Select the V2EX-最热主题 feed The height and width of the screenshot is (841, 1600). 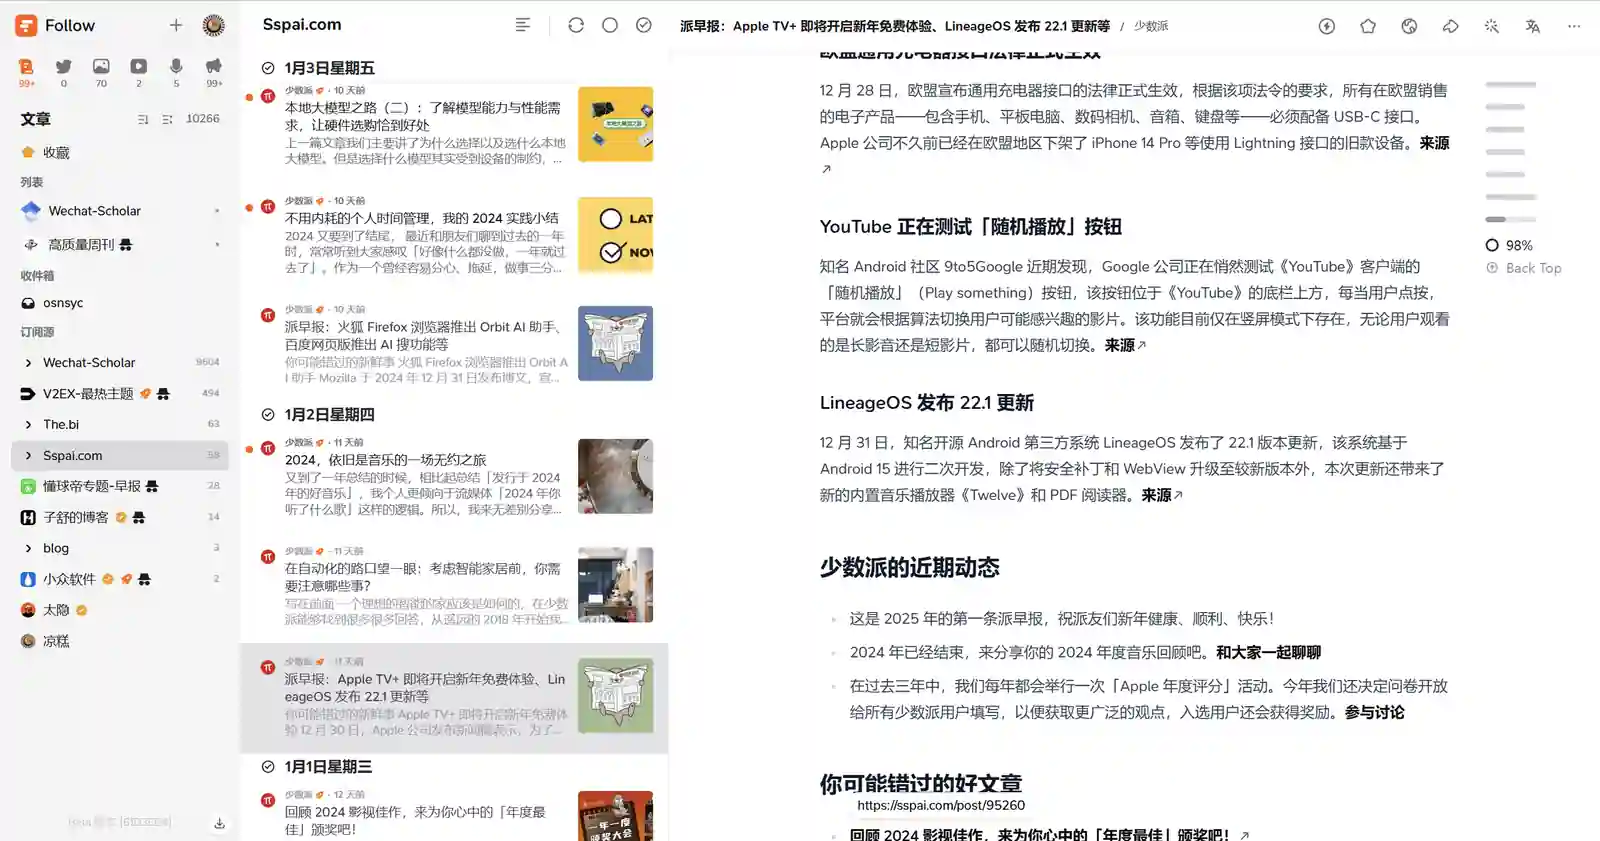click(x=120, y=394)
